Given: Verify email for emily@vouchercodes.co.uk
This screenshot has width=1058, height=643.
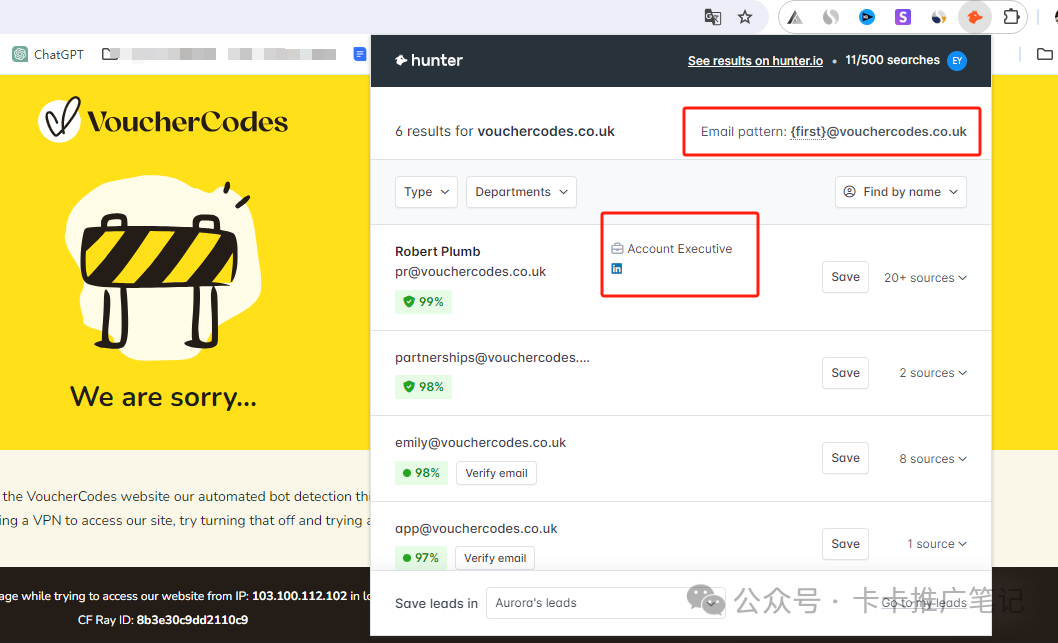Looking at the screenshot, I should pyautogui.click(x=497, y=473).
